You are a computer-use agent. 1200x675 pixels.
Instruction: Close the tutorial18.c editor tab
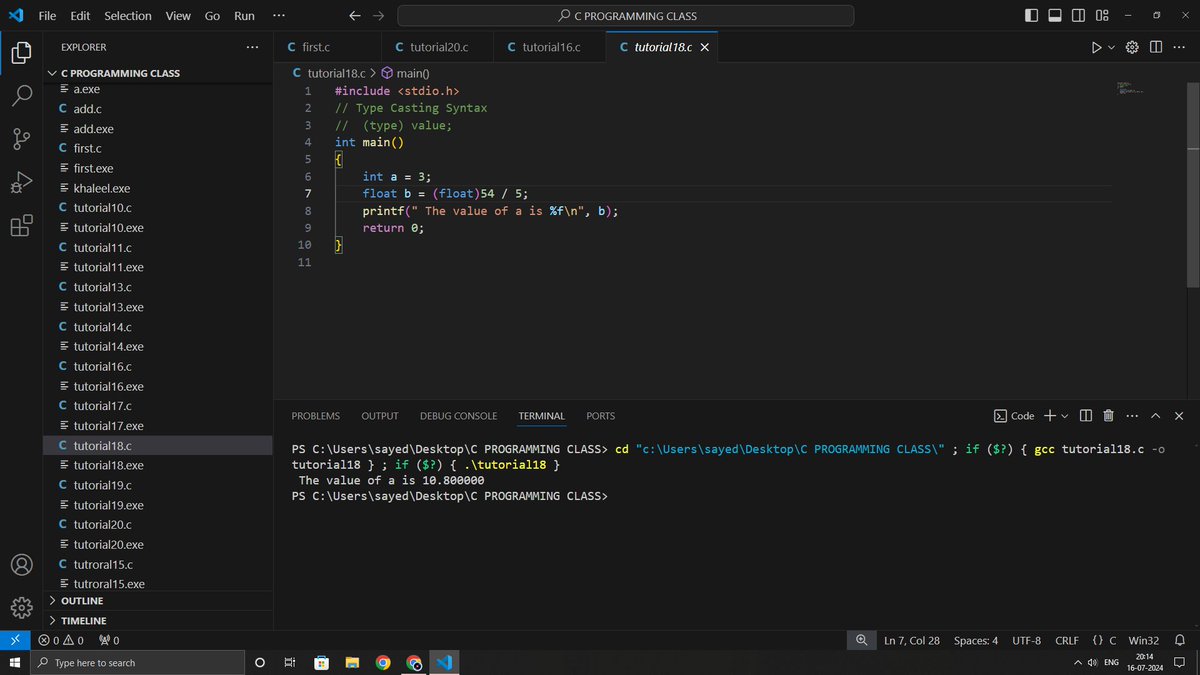point(705,47)
